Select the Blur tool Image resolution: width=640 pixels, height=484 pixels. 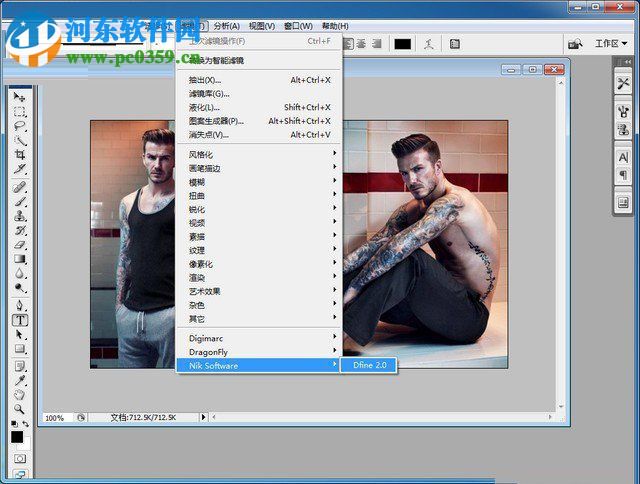pyautogui.click(x=19, y=273)
